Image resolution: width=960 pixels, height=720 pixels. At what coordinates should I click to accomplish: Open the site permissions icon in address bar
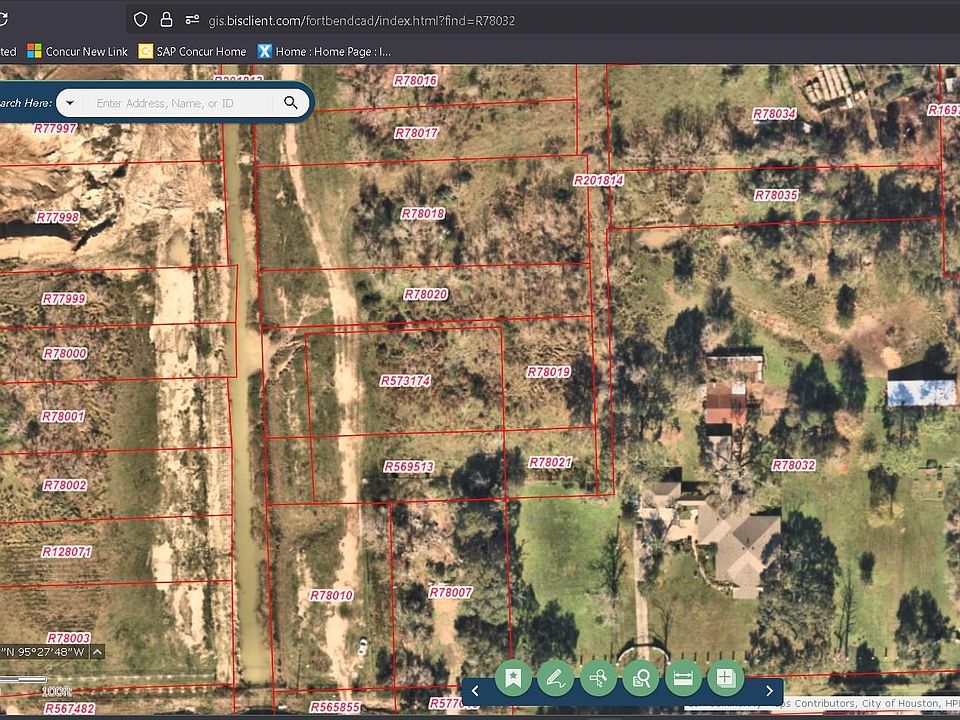191,20
